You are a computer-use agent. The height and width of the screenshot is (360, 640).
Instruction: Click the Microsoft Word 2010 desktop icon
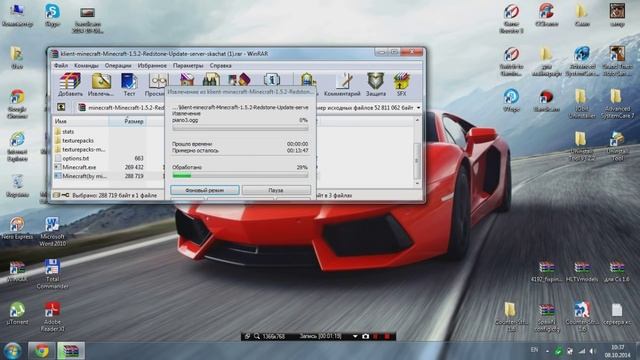point(52,231)
